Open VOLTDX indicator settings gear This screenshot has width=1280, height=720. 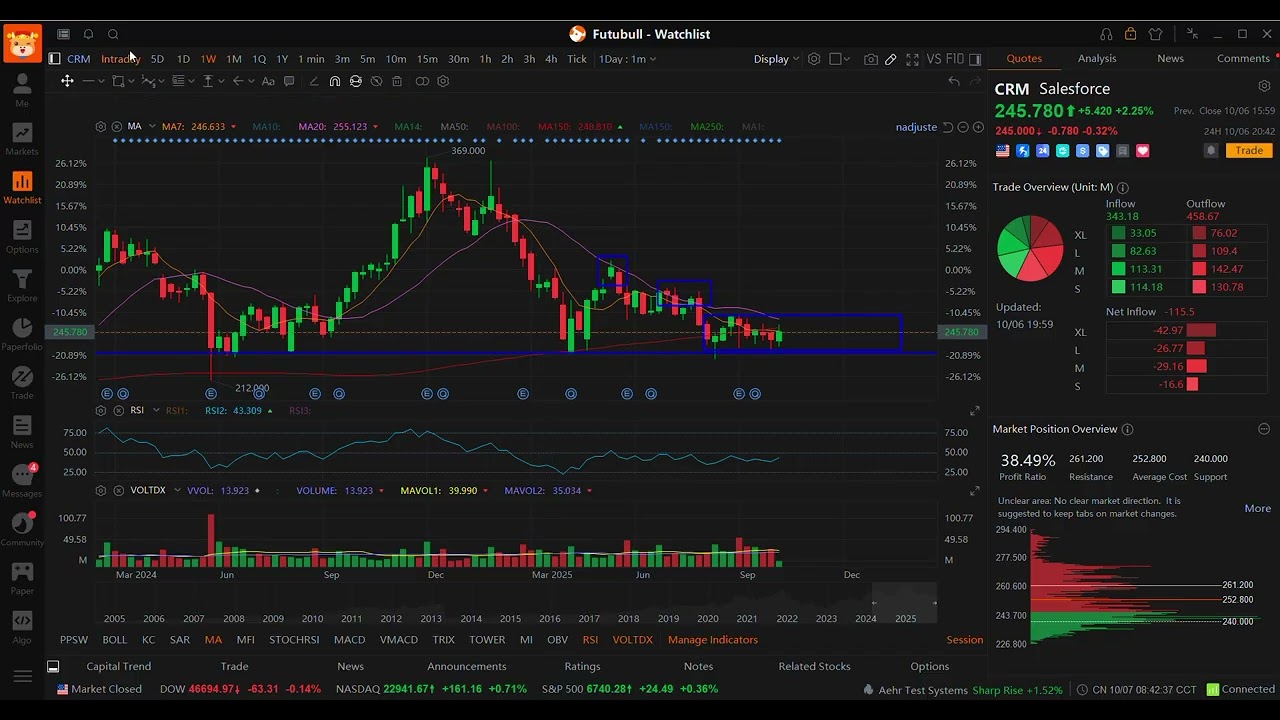[100, 491]
